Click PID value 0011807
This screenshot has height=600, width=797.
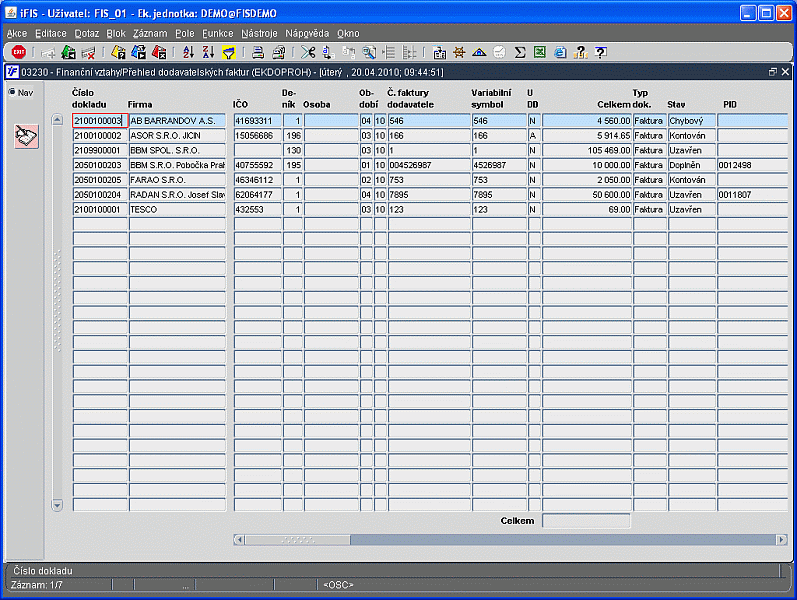coord(752,194)
